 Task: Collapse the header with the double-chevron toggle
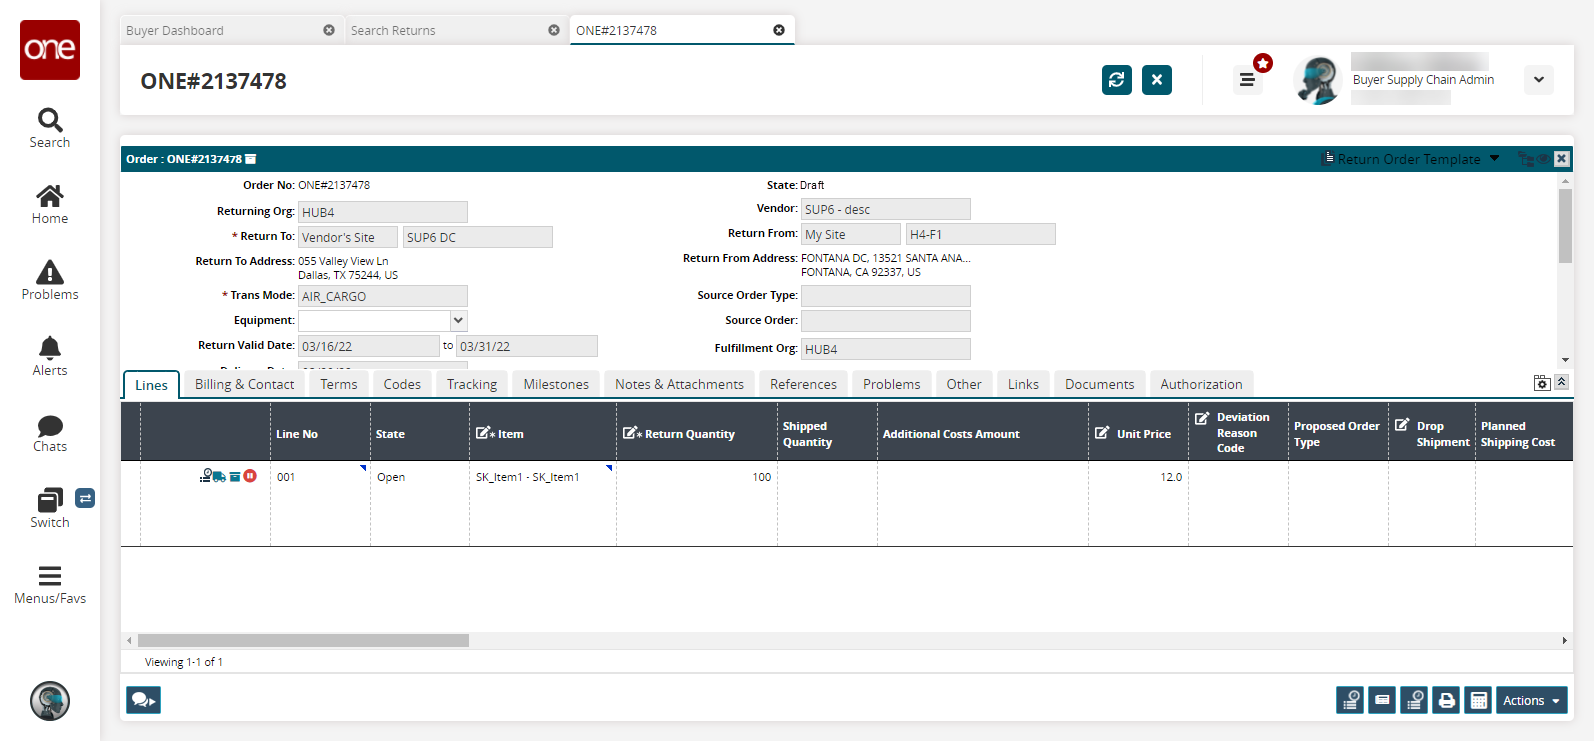[1561, 382]
